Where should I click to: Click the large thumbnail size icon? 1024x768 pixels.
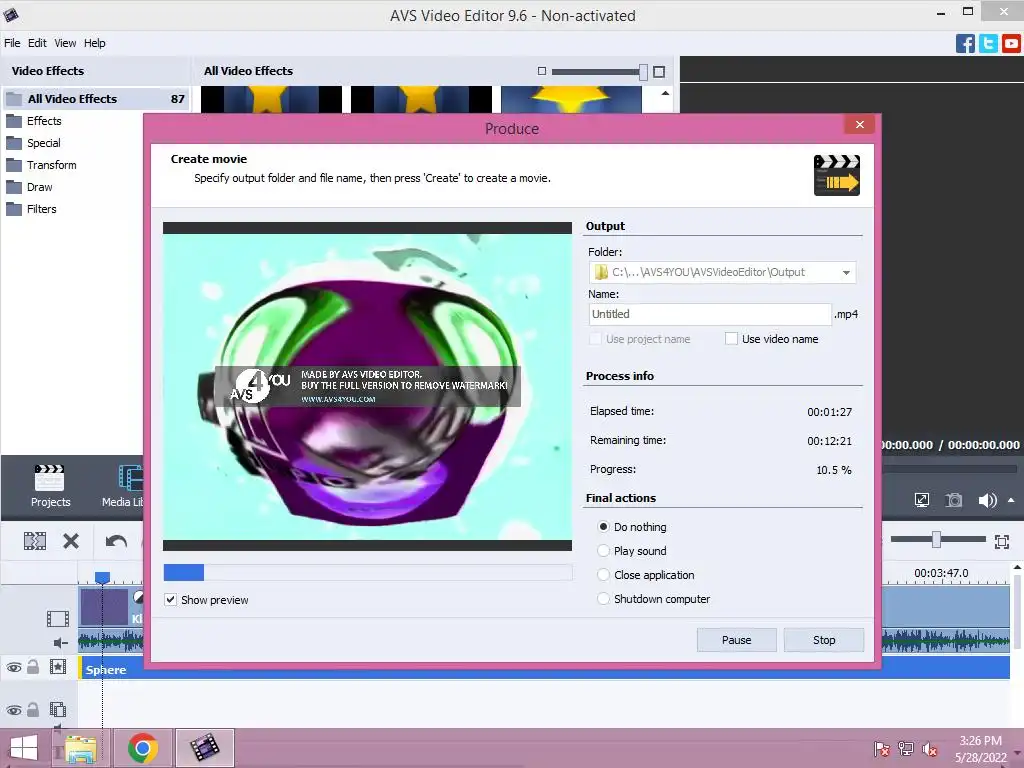point(659,72)
